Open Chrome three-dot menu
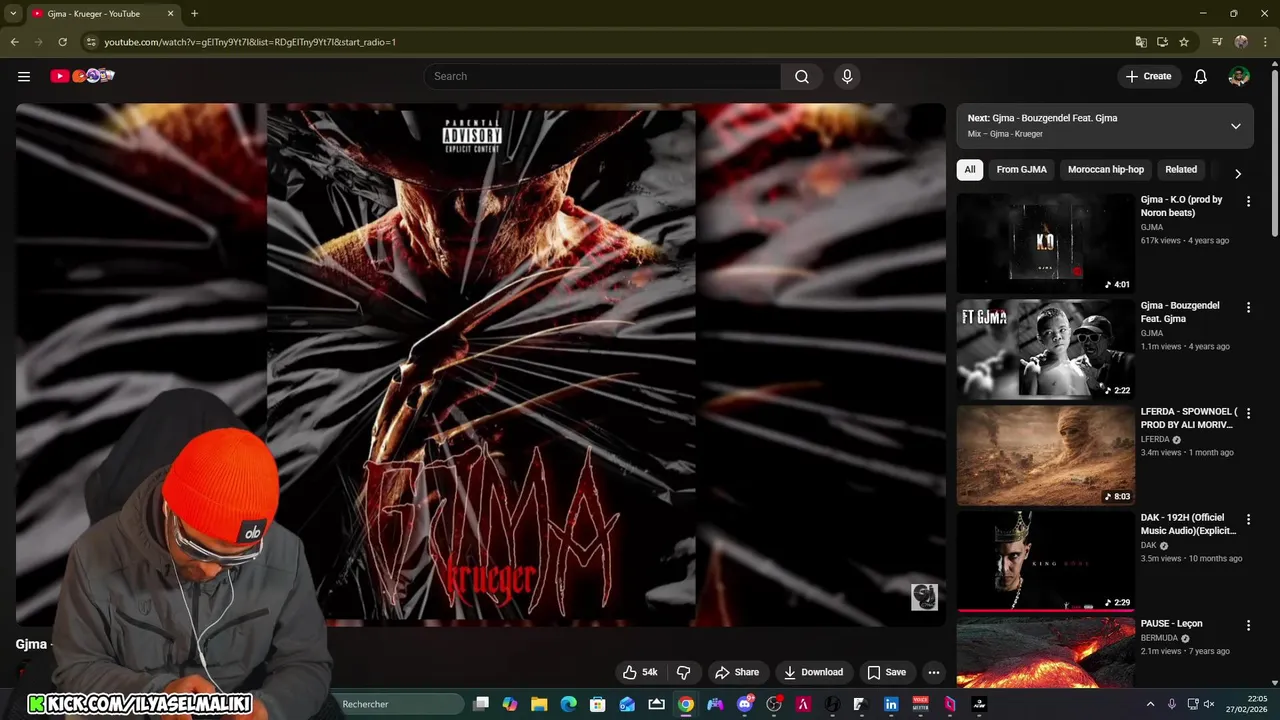1280x720 pixels. click(x=1265, y=42)
